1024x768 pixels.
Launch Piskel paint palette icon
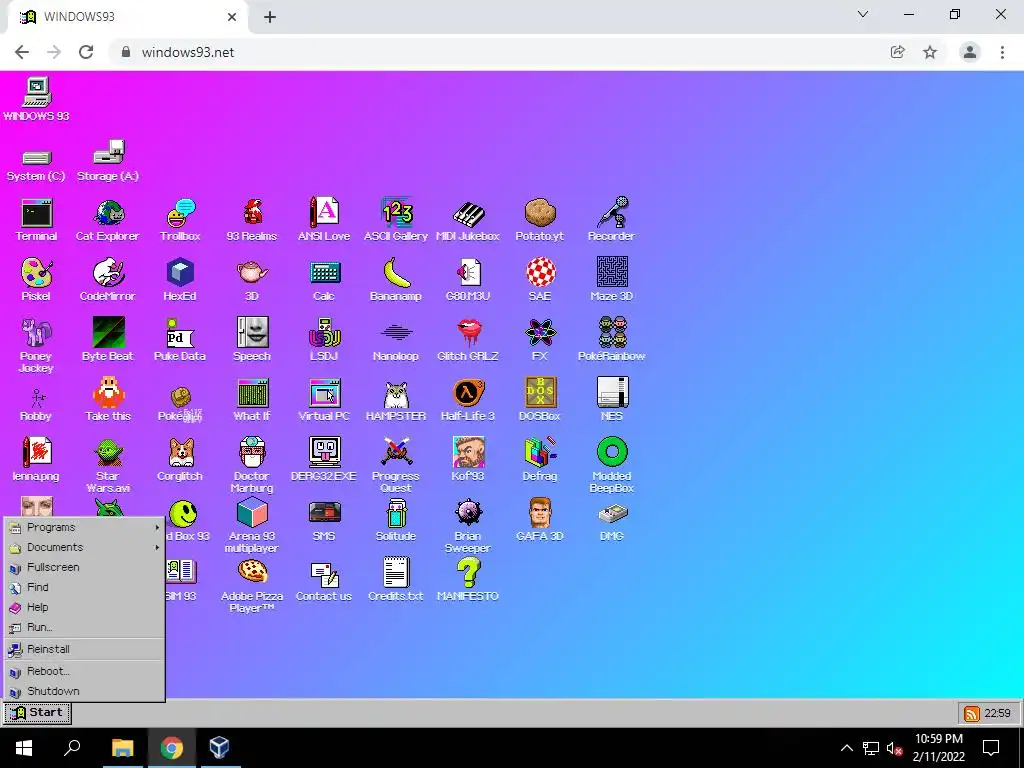click(36, 280)
